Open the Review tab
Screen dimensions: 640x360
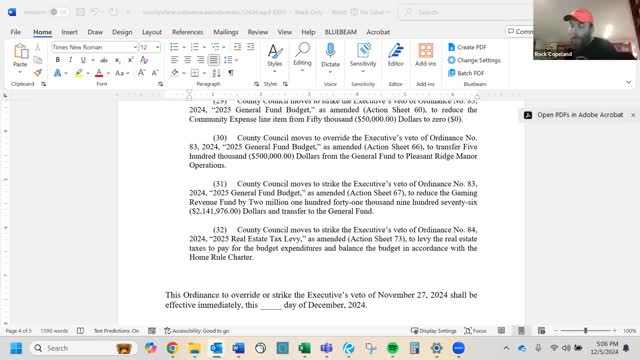click(258, 32)
